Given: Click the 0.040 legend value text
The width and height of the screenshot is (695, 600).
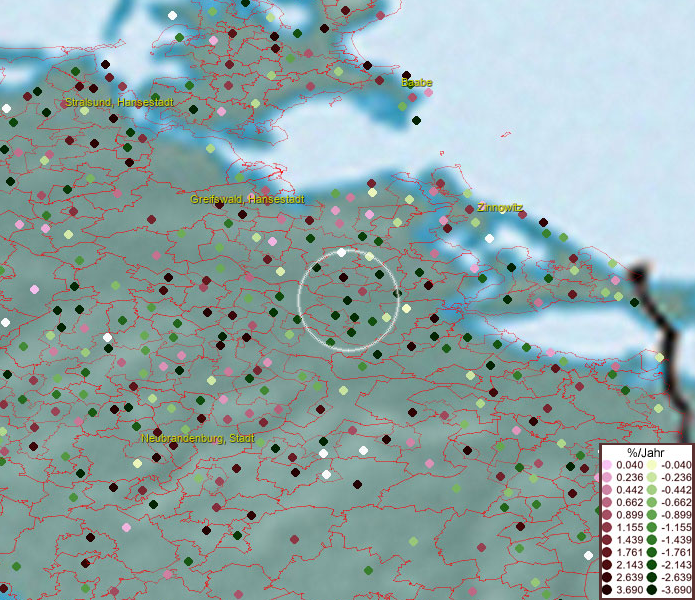Looking at the screenshot, I should pyautogui.click(x=630, y=465).
